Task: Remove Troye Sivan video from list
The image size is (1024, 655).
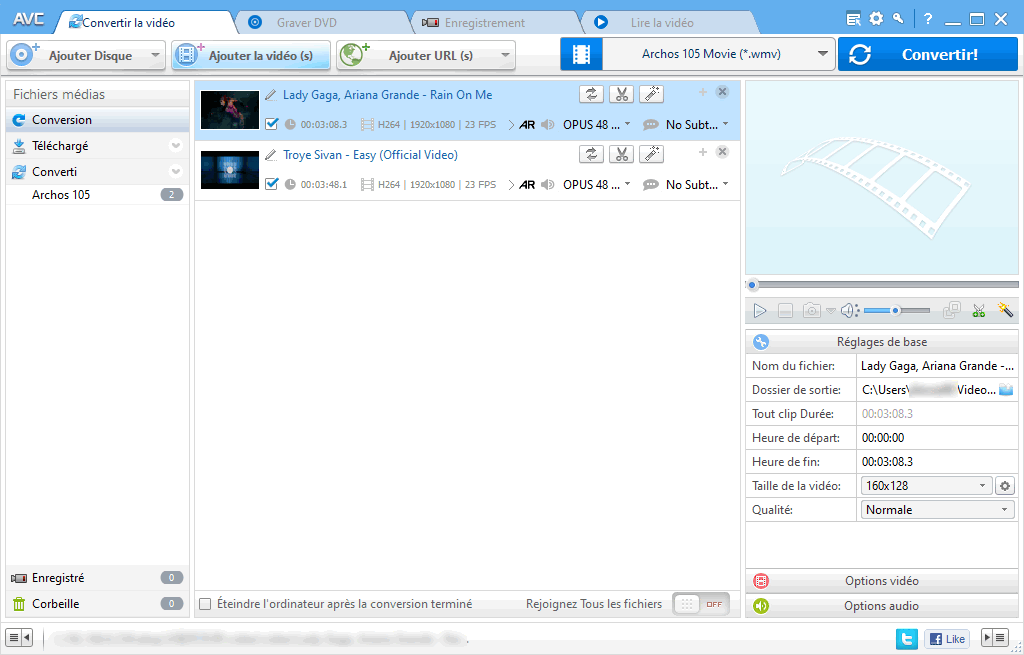Action: click(722, 152)
